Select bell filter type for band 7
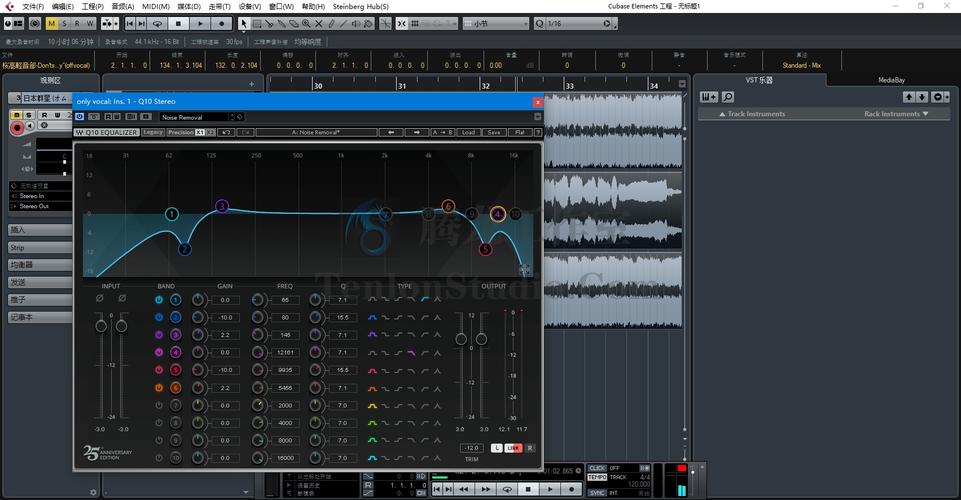 [x=372, y=406]
